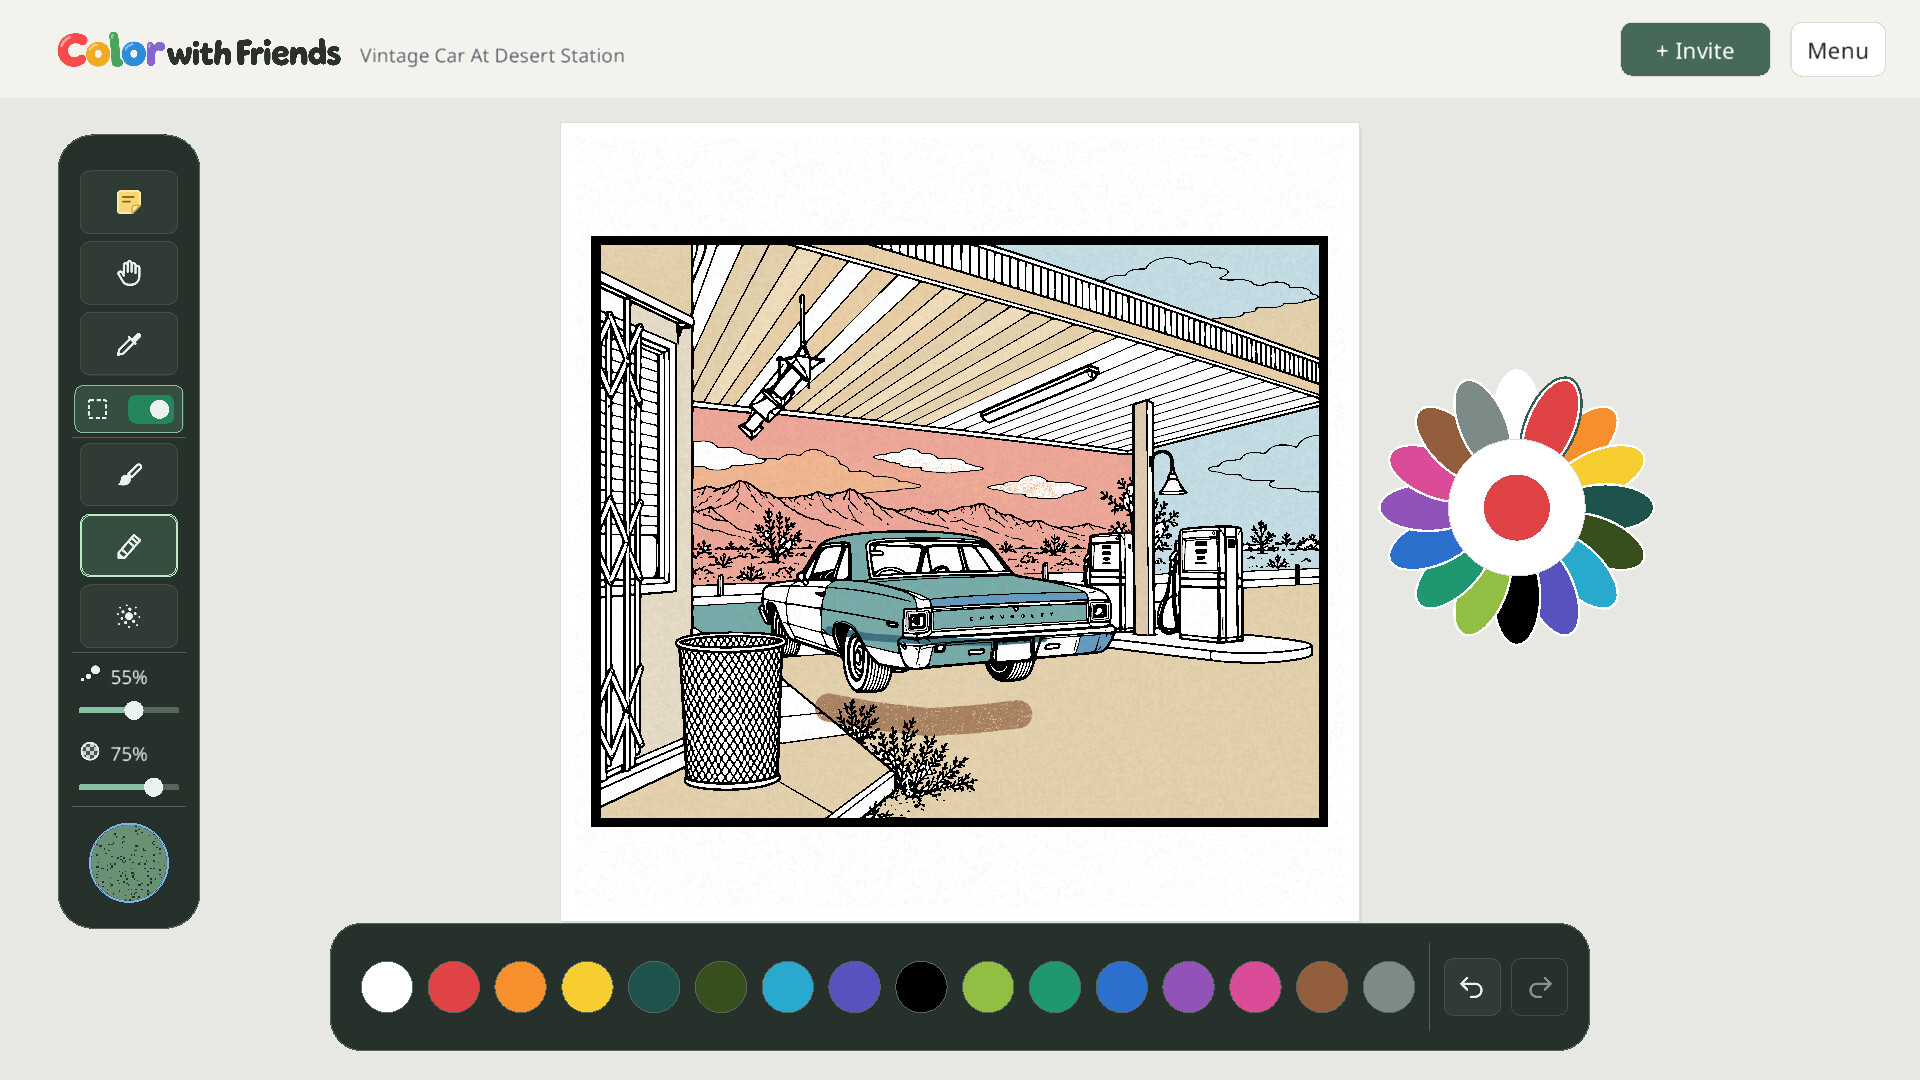Pick the yellow swatch in bottom palette
This screenshot has width=1920, height=1080.
[x=587, y=987]
